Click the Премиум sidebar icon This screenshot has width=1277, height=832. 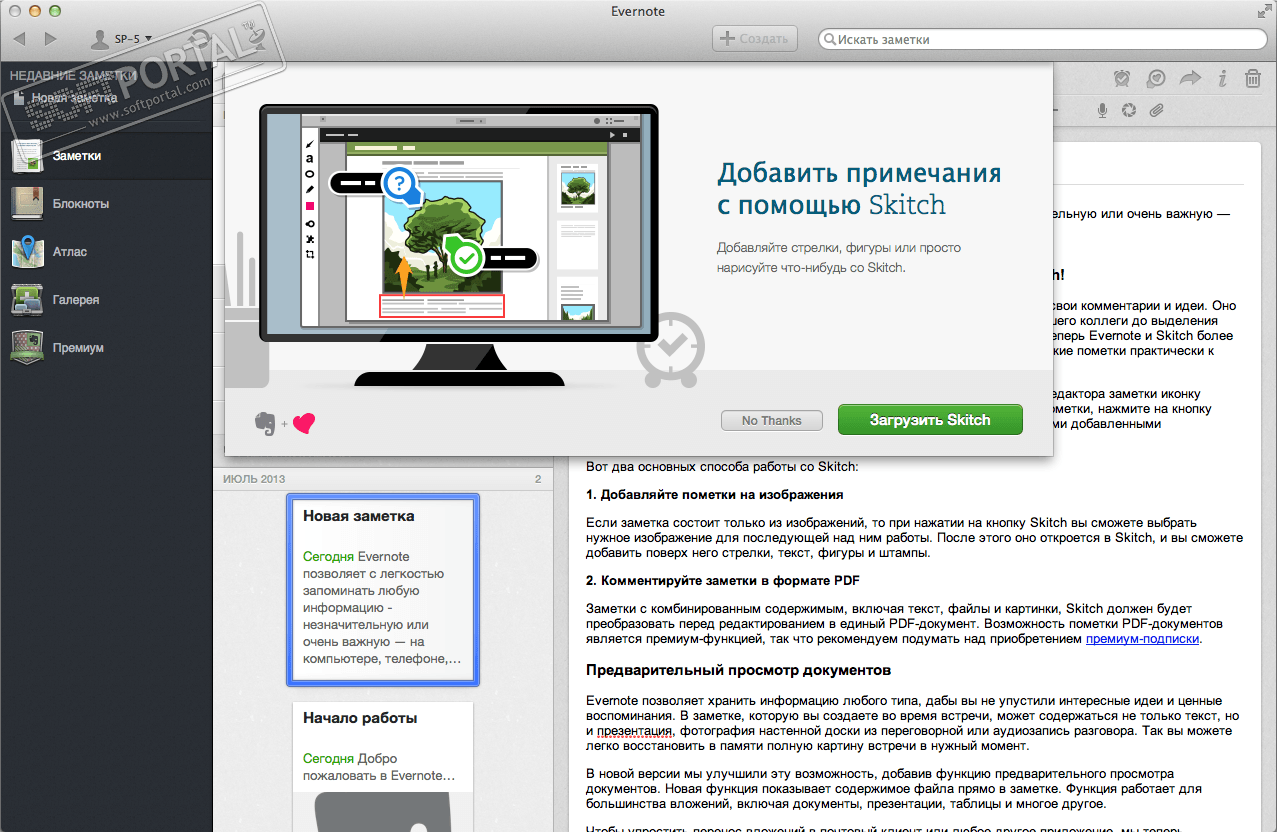(27, 348)
